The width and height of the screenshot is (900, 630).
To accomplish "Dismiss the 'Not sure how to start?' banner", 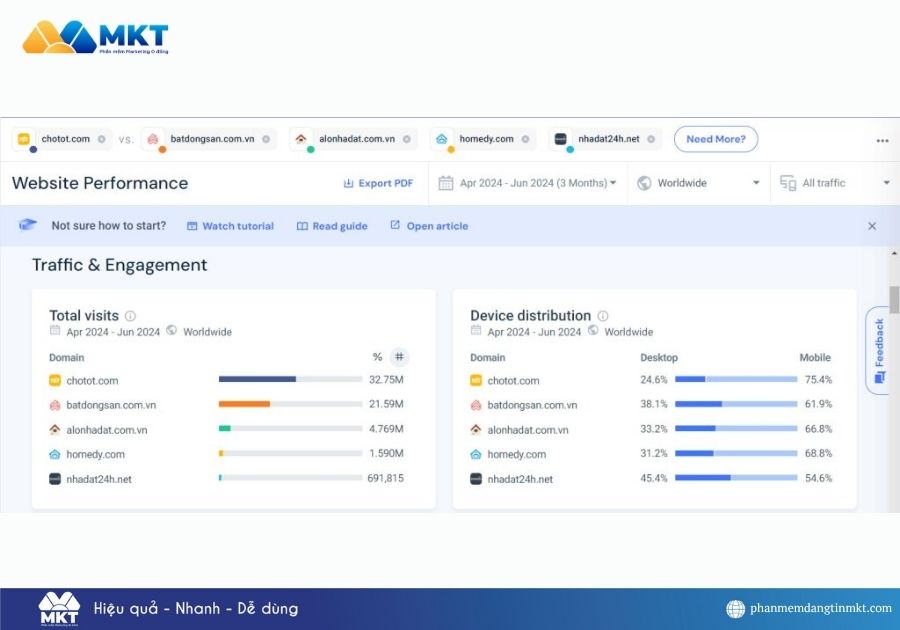I will point(872,225).
